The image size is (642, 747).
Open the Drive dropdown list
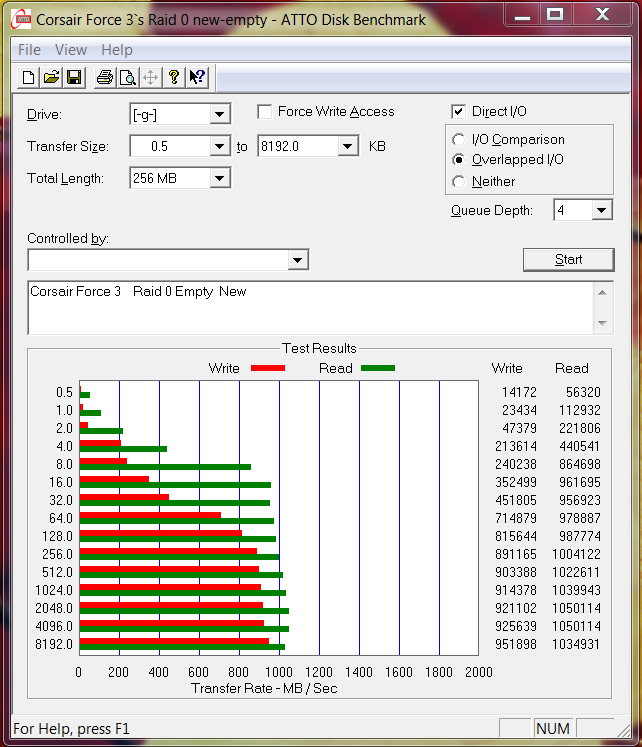pos(220,114)
